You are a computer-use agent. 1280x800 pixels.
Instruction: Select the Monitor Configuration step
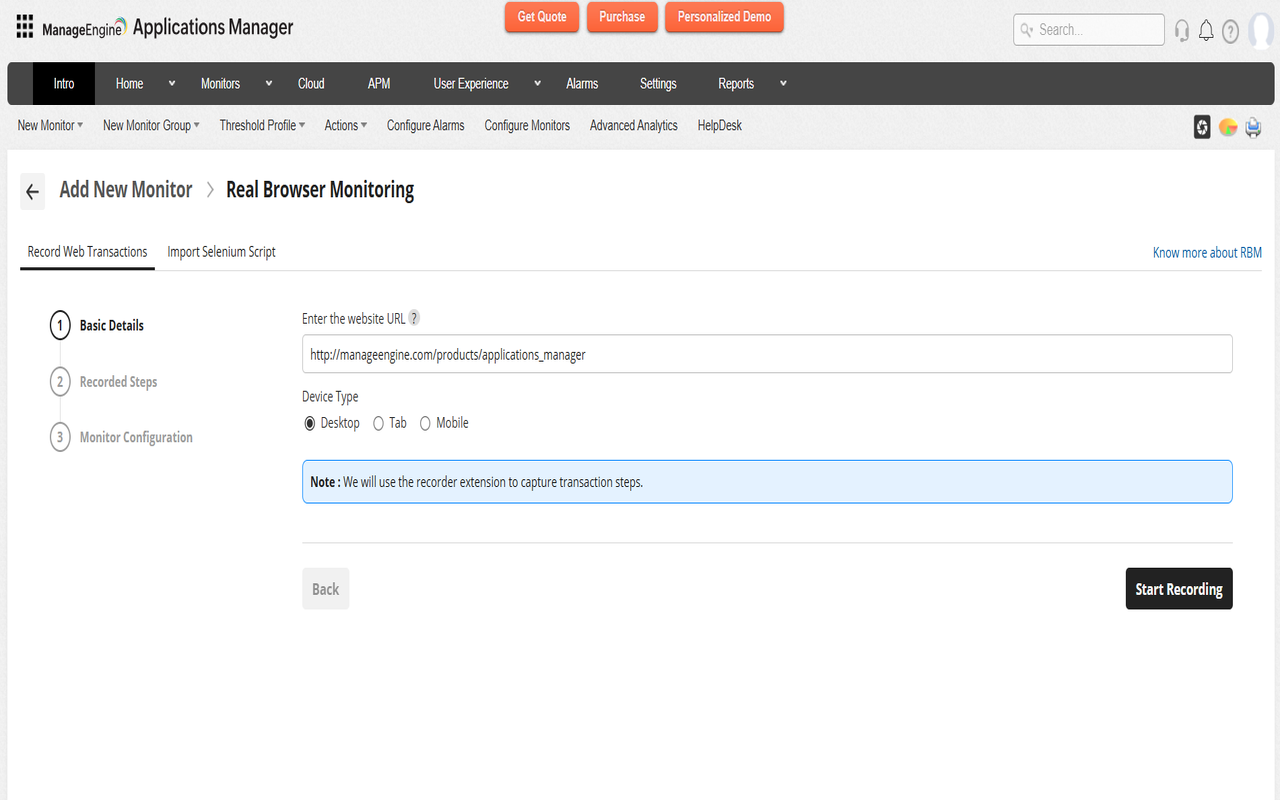pyautogui.click(x=121, y=437)
